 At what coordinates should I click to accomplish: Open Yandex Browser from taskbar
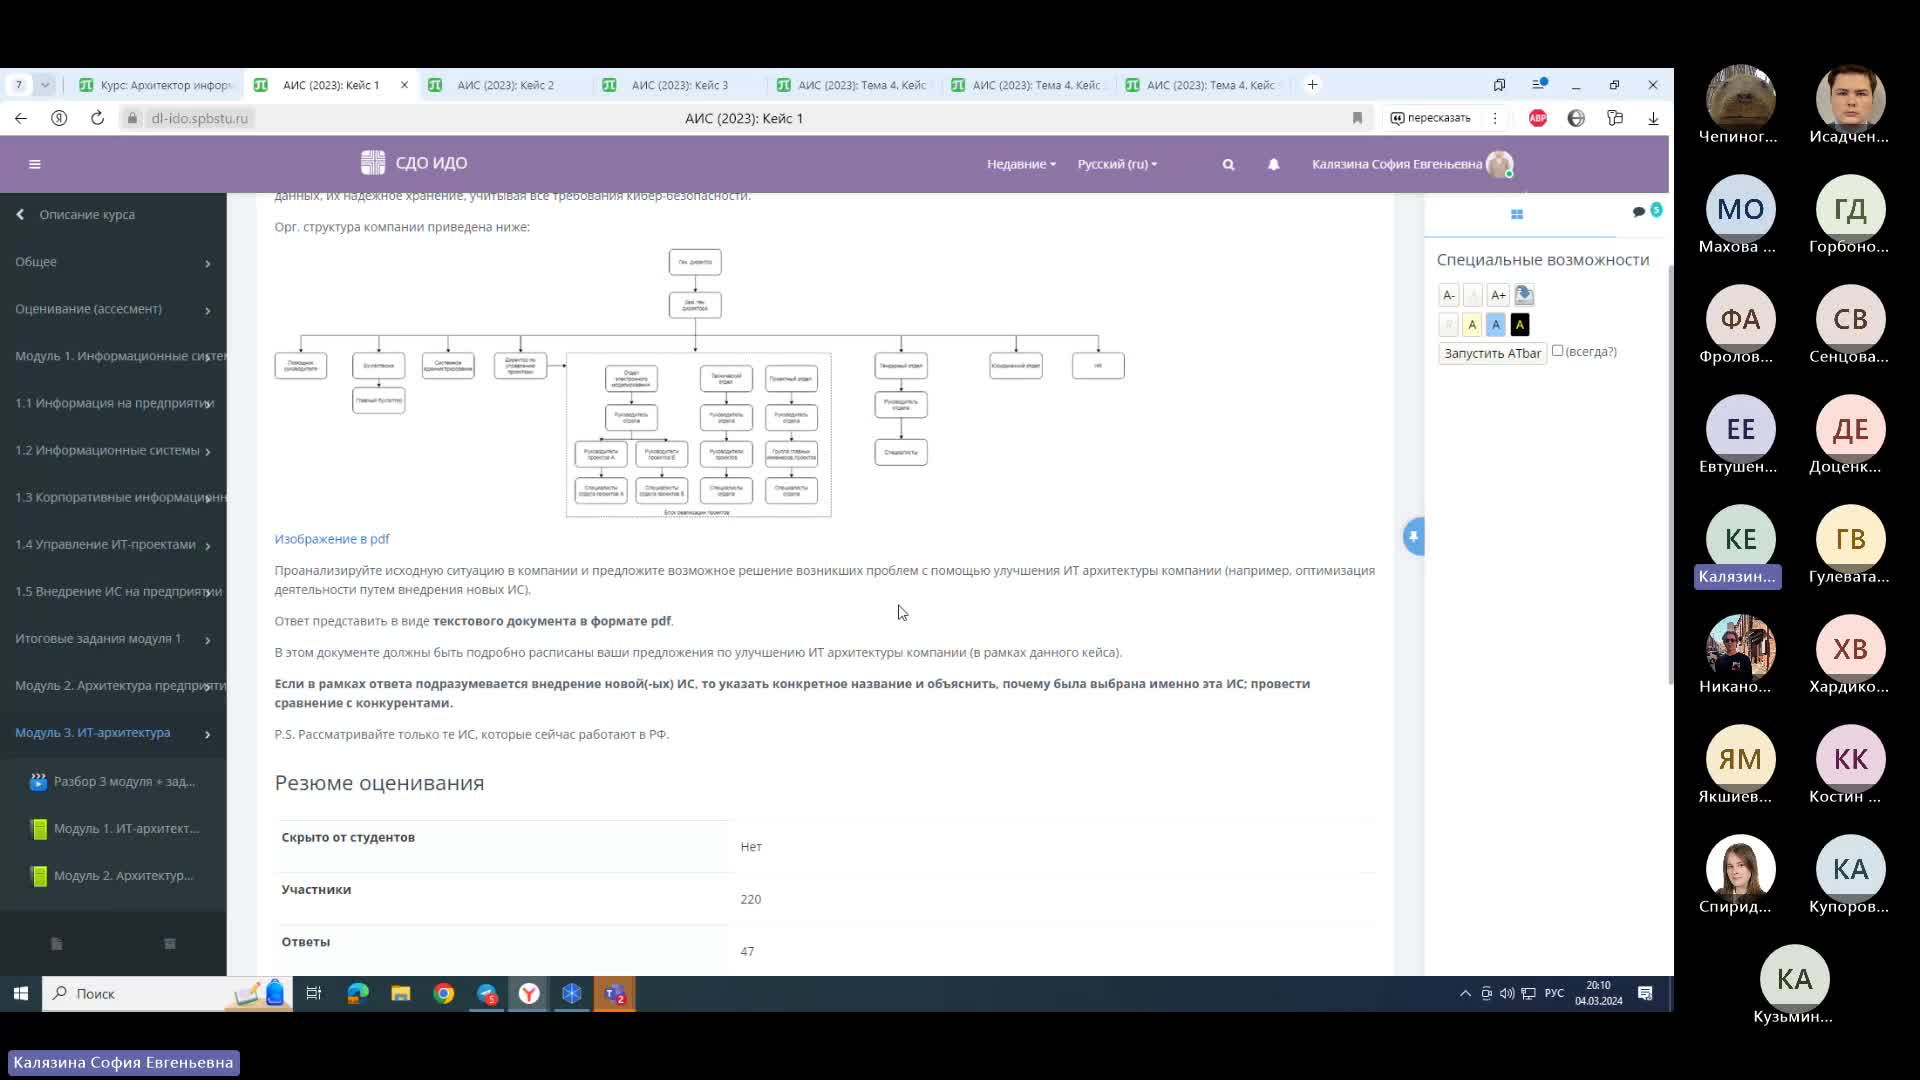(529, 993)
